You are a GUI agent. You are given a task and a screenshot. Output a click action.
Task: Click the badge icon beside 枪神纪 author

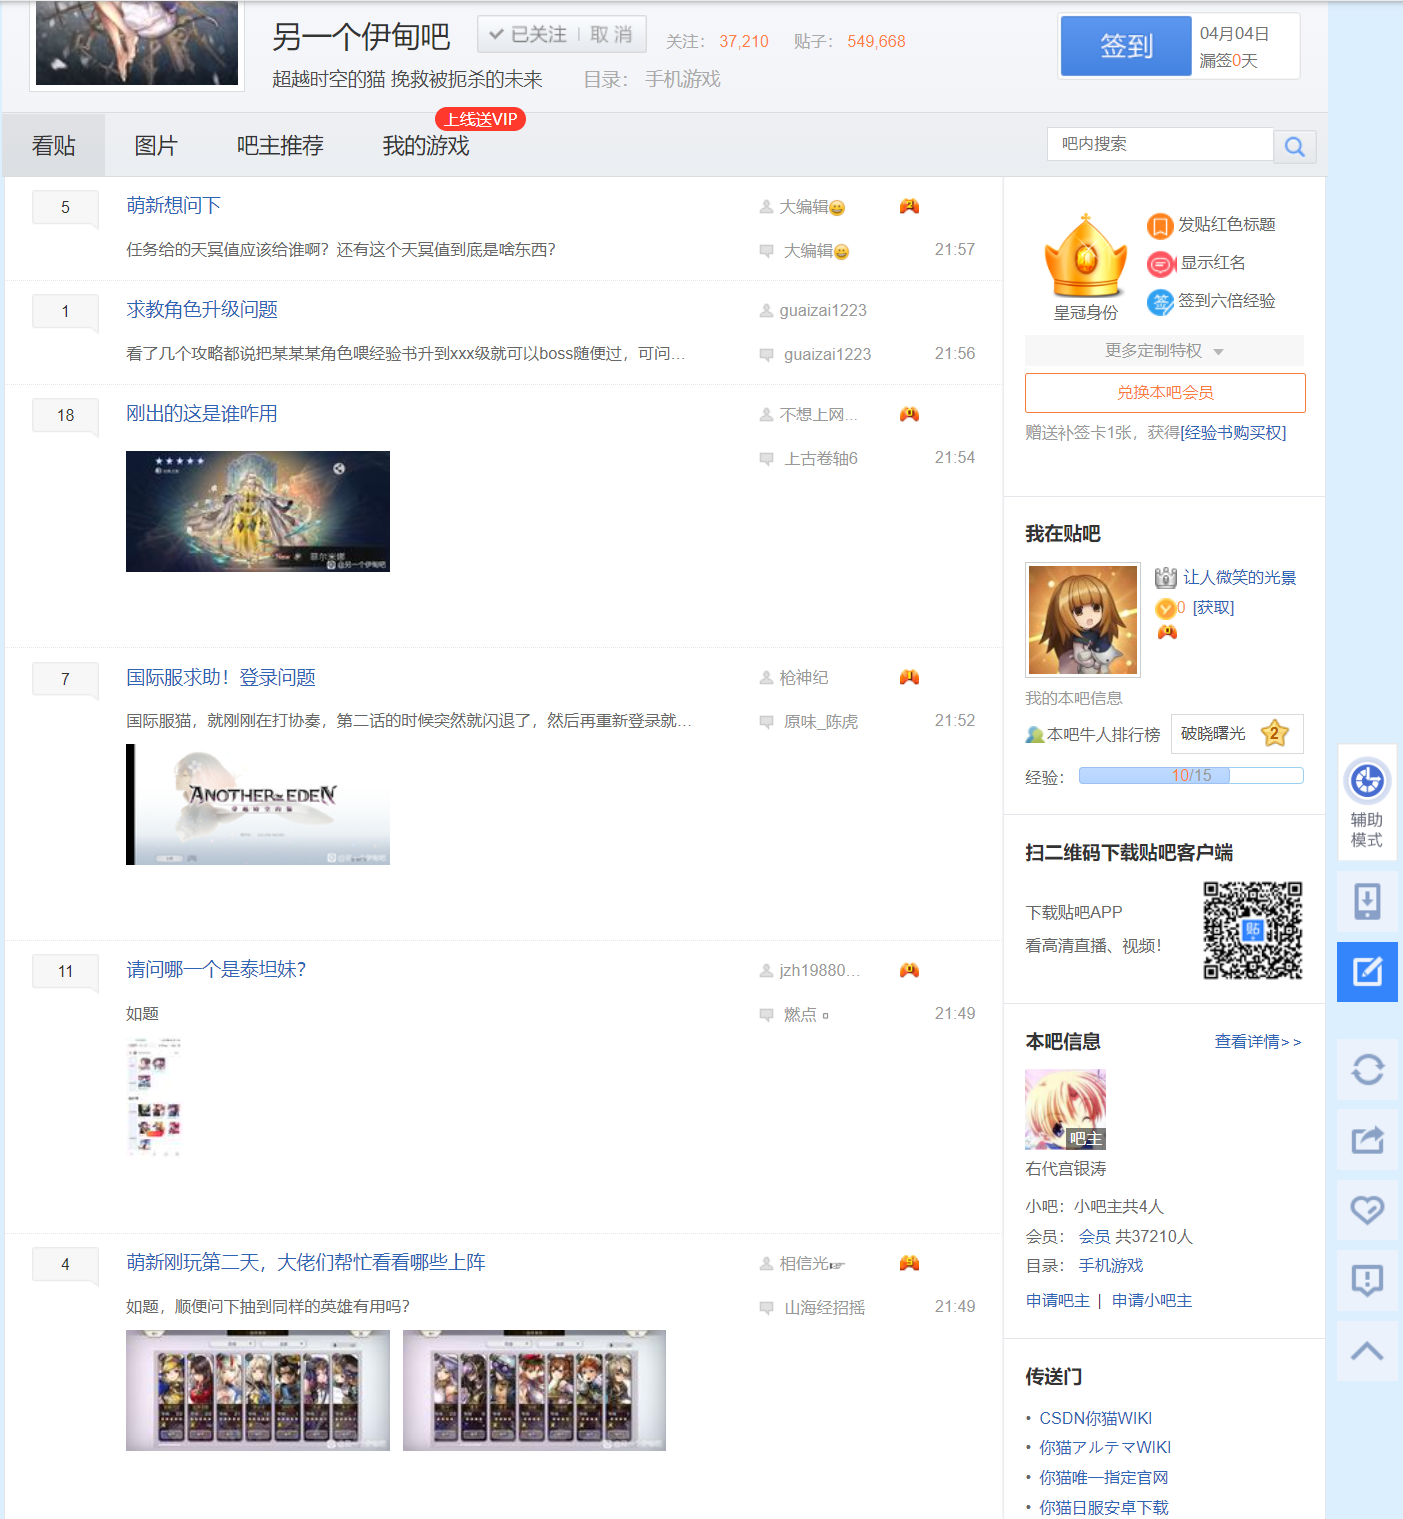click(909, 677)
